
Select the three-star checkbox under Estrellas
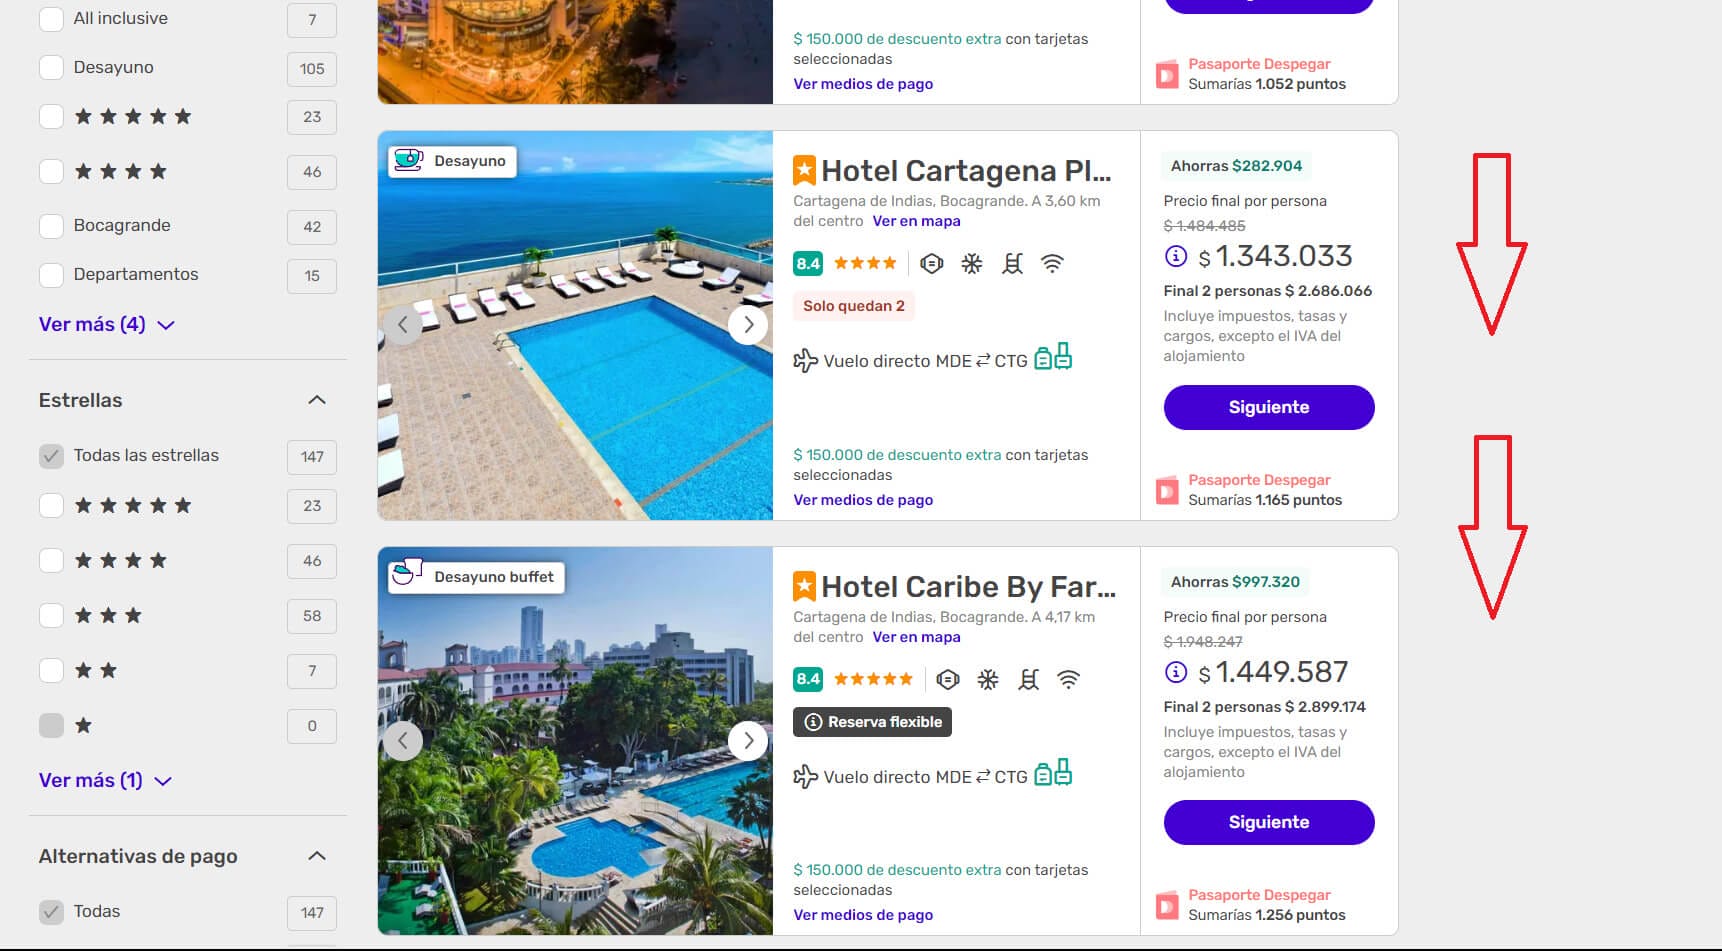(x=51, y=616)
